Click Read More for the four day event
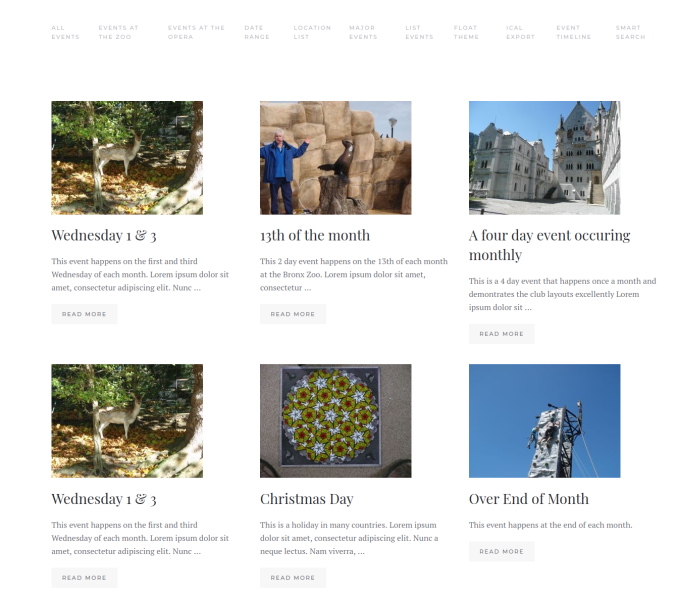The image size is (676, 600). tap(501, 334)
